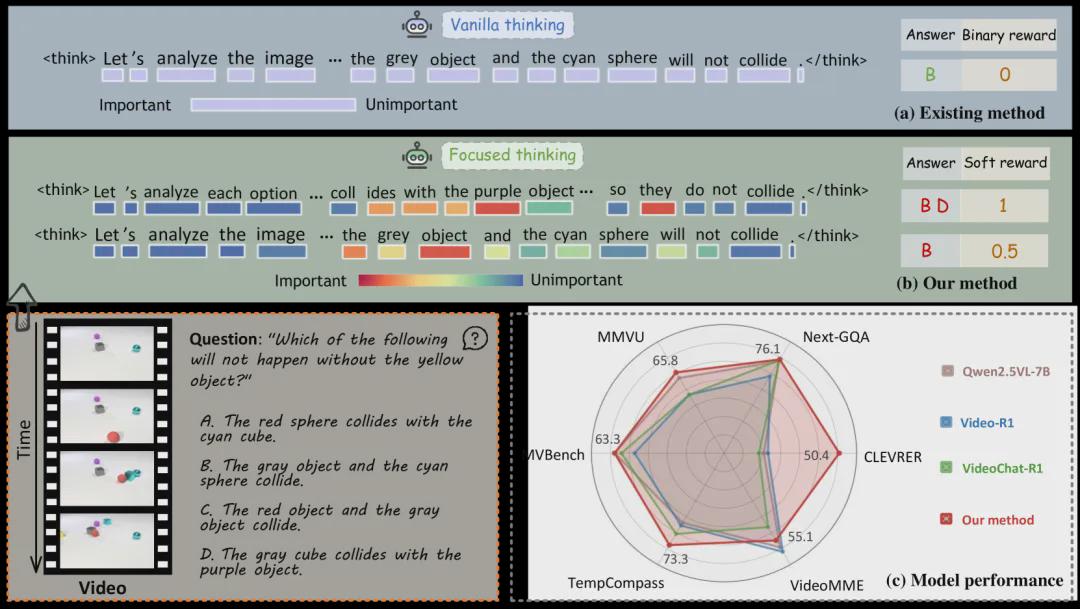
Task: Click the TempCompass axis label on the radar chart
Action: [x=615, y=583]
